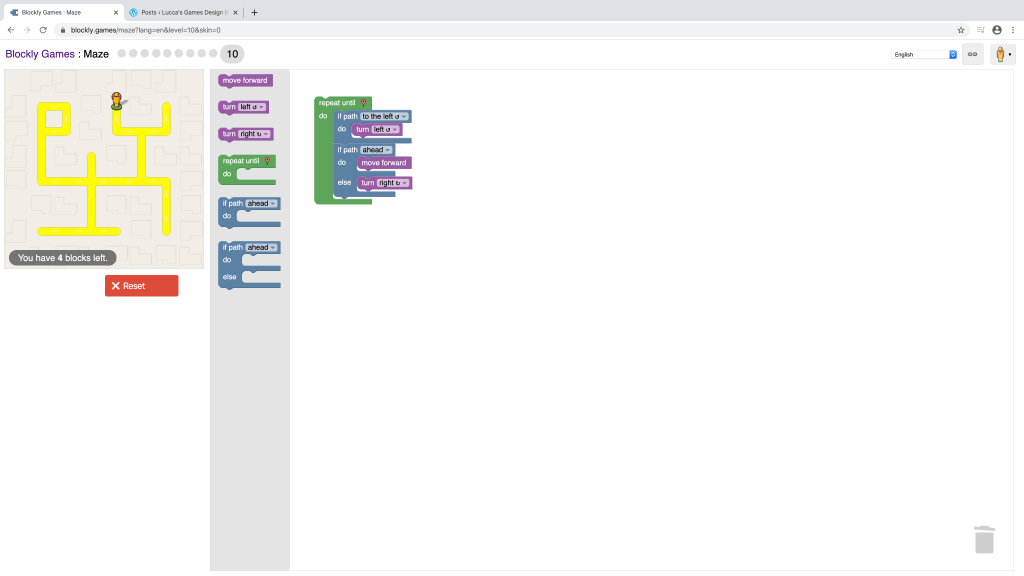Viewport: 1024px width, 576px height.
Task: Follow the Blockly Games title link
Action: point(40,54)
